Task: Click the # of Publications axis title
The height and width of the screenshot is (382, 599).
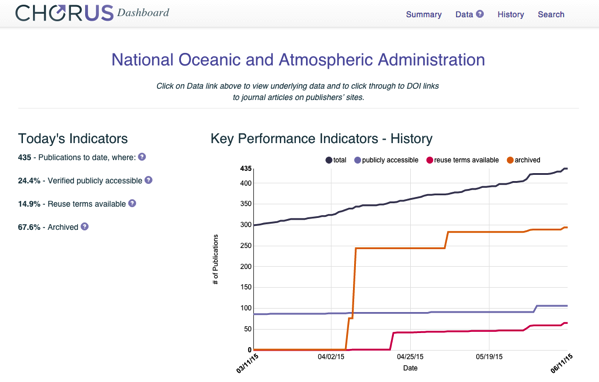Action: (x=215, y=259)
